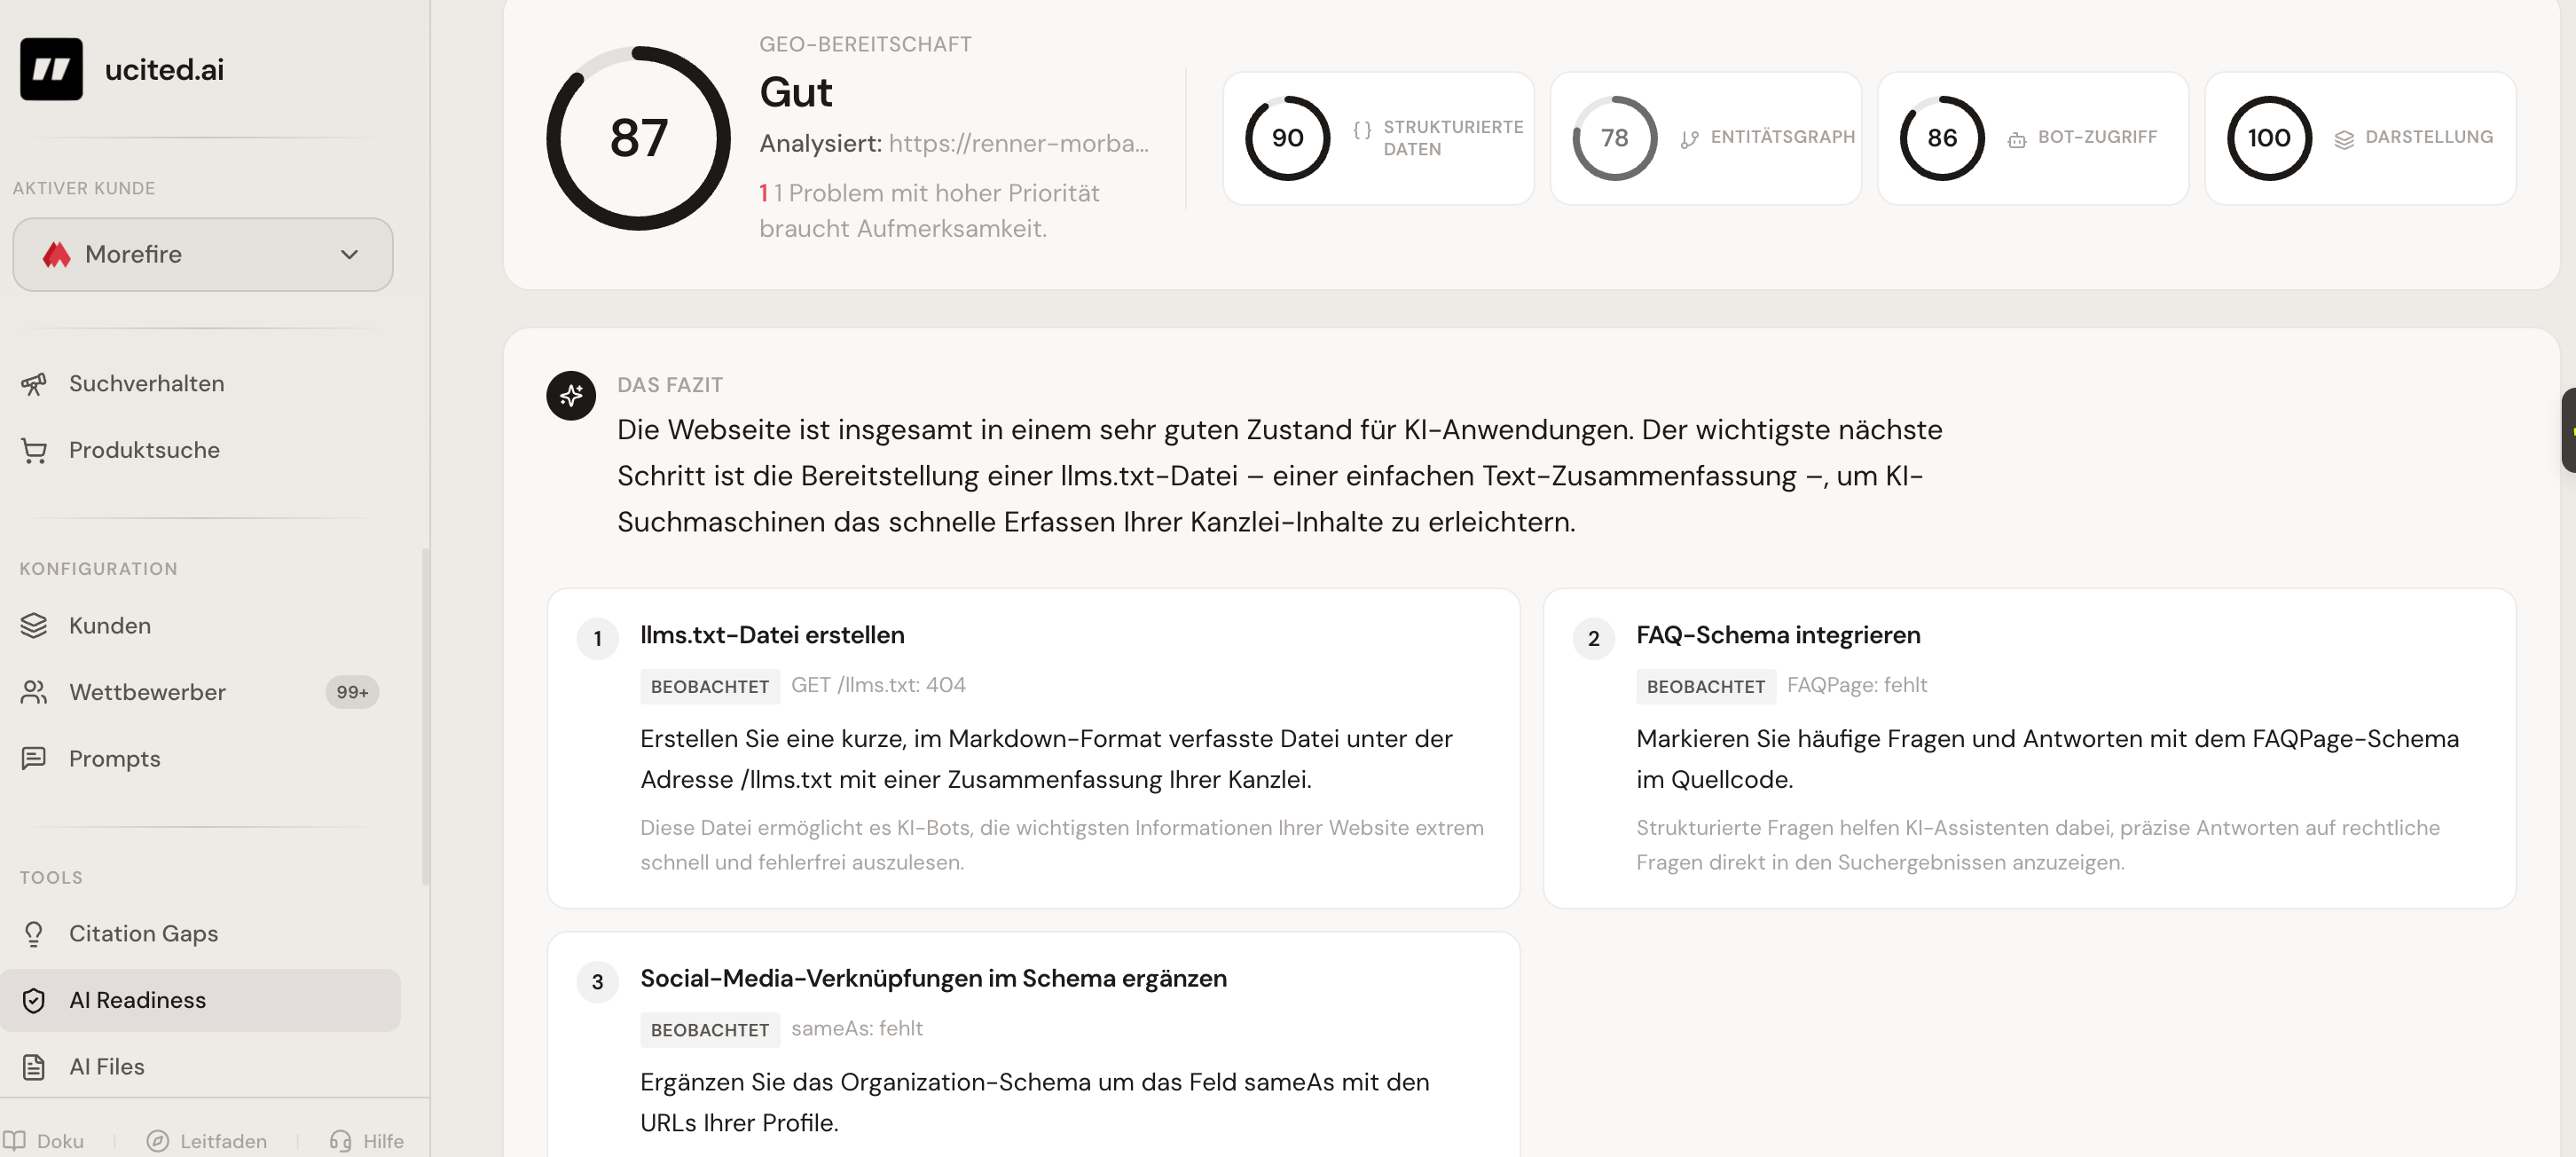Click the dark side tab on right edge
The width and height of the screenshot is (2576, 1157).
[x=2569, y=430]
